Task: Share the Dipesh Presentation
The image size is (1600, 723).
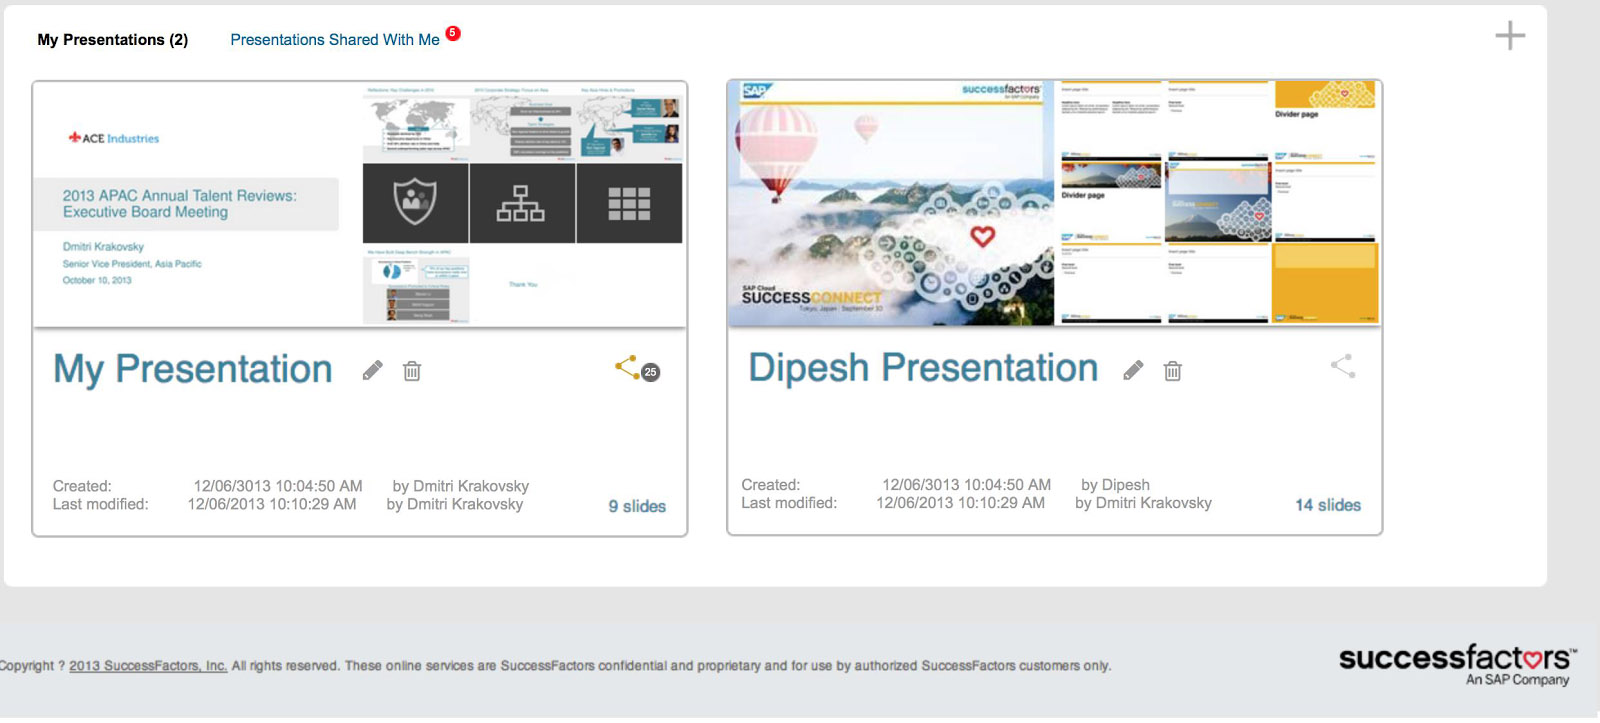Action: click(x=1342, y=366)
